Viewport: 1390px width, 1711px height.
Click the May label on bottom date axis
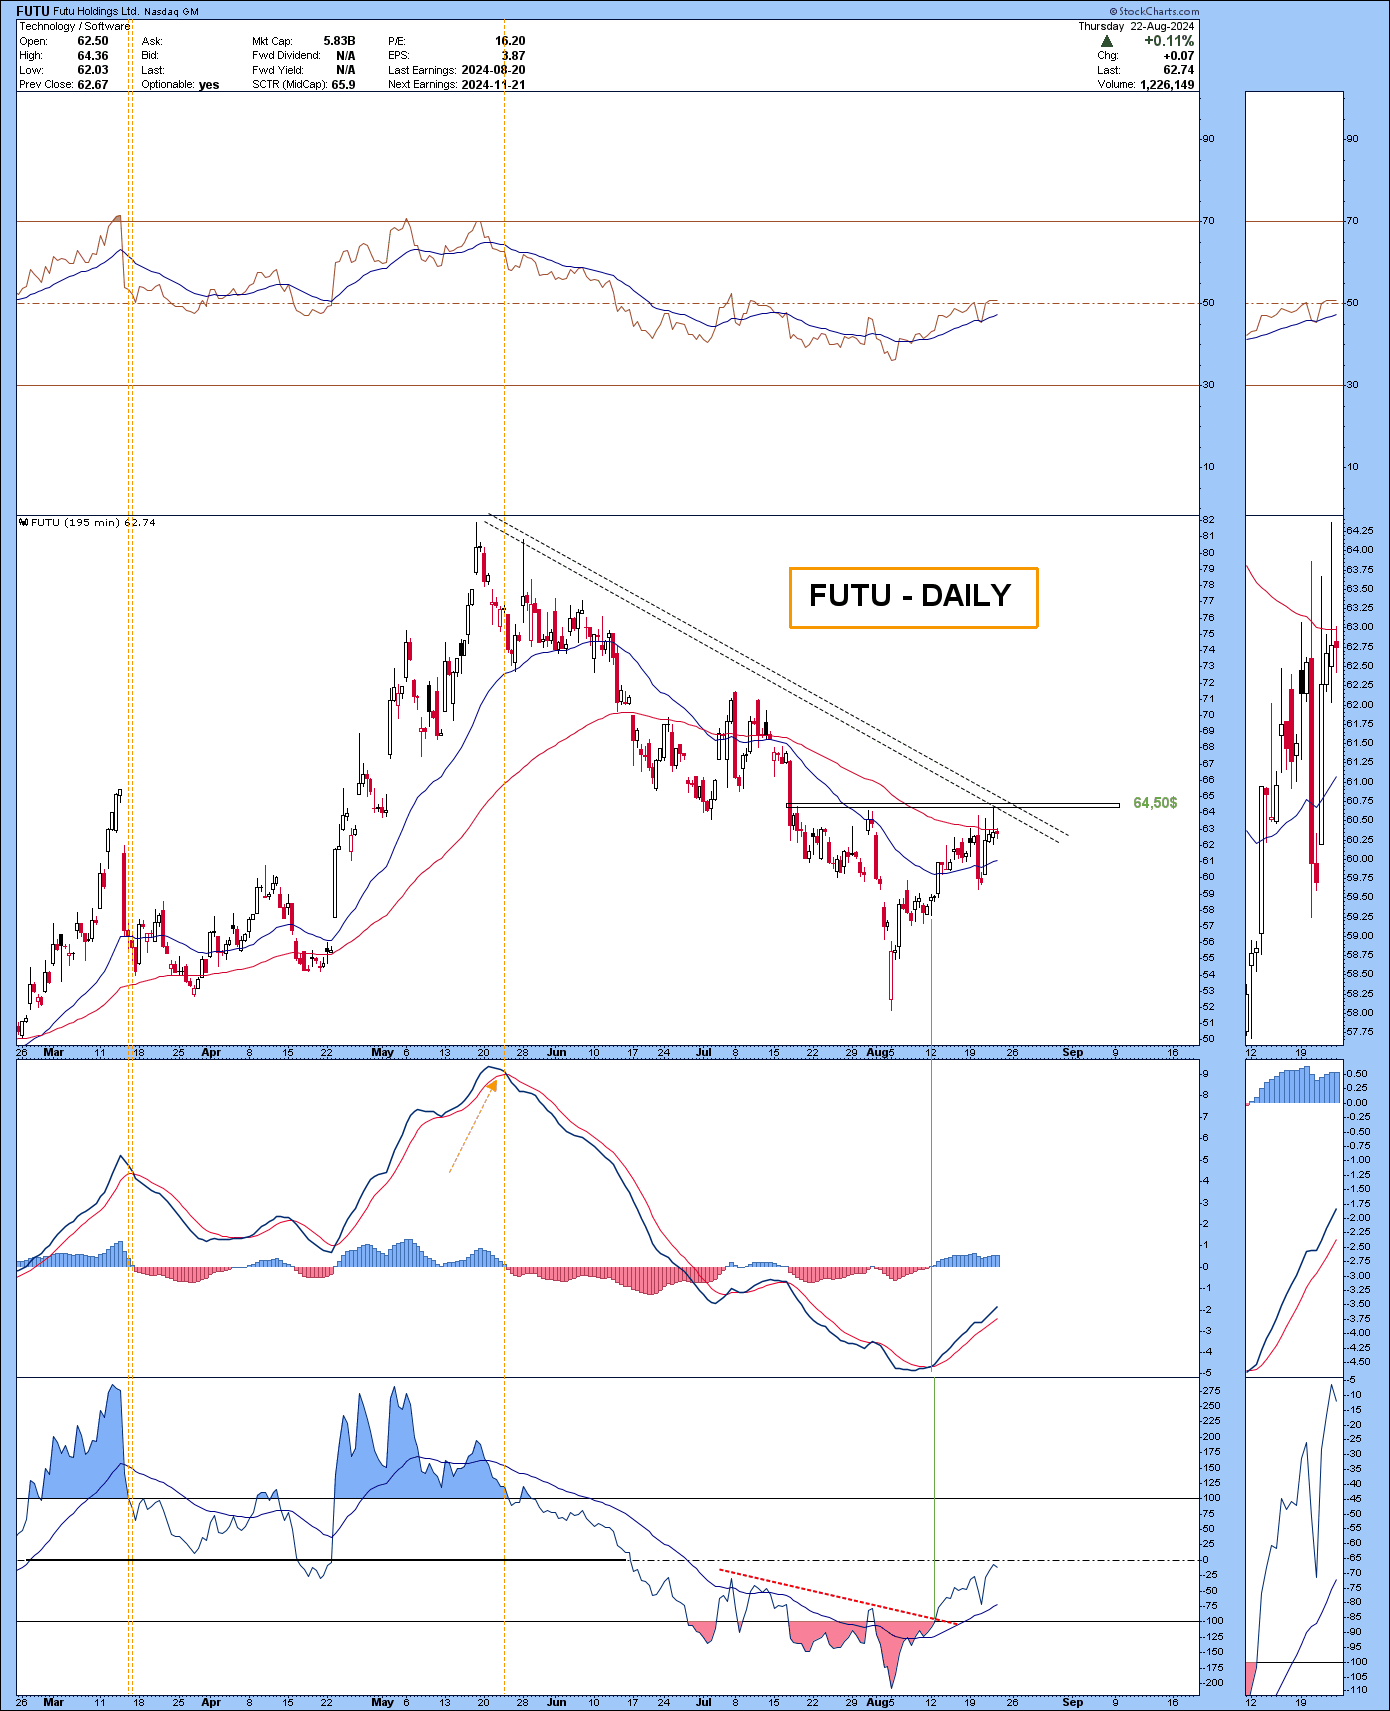[382, 1702]
